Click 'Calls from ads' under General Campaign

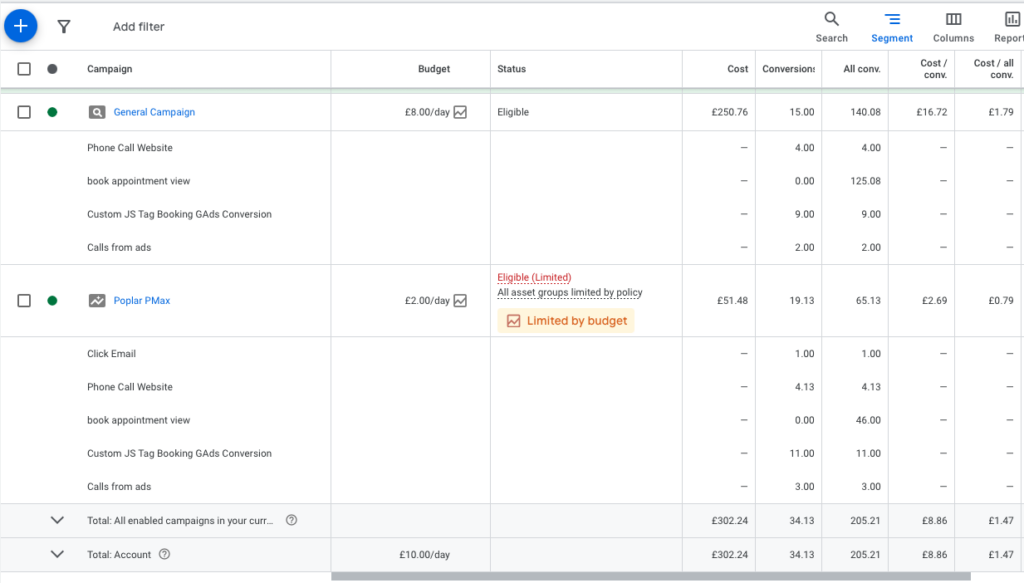[119, 247]
